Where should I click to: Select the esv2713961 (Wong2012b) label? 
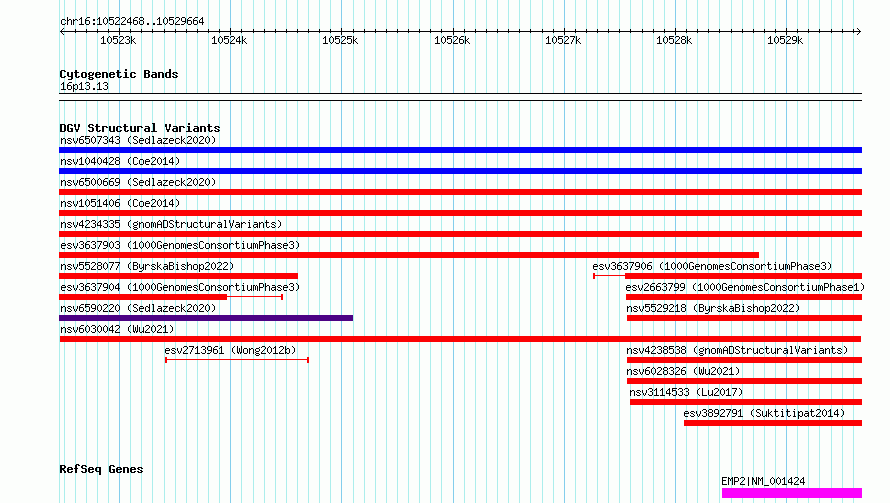(230, 350)
